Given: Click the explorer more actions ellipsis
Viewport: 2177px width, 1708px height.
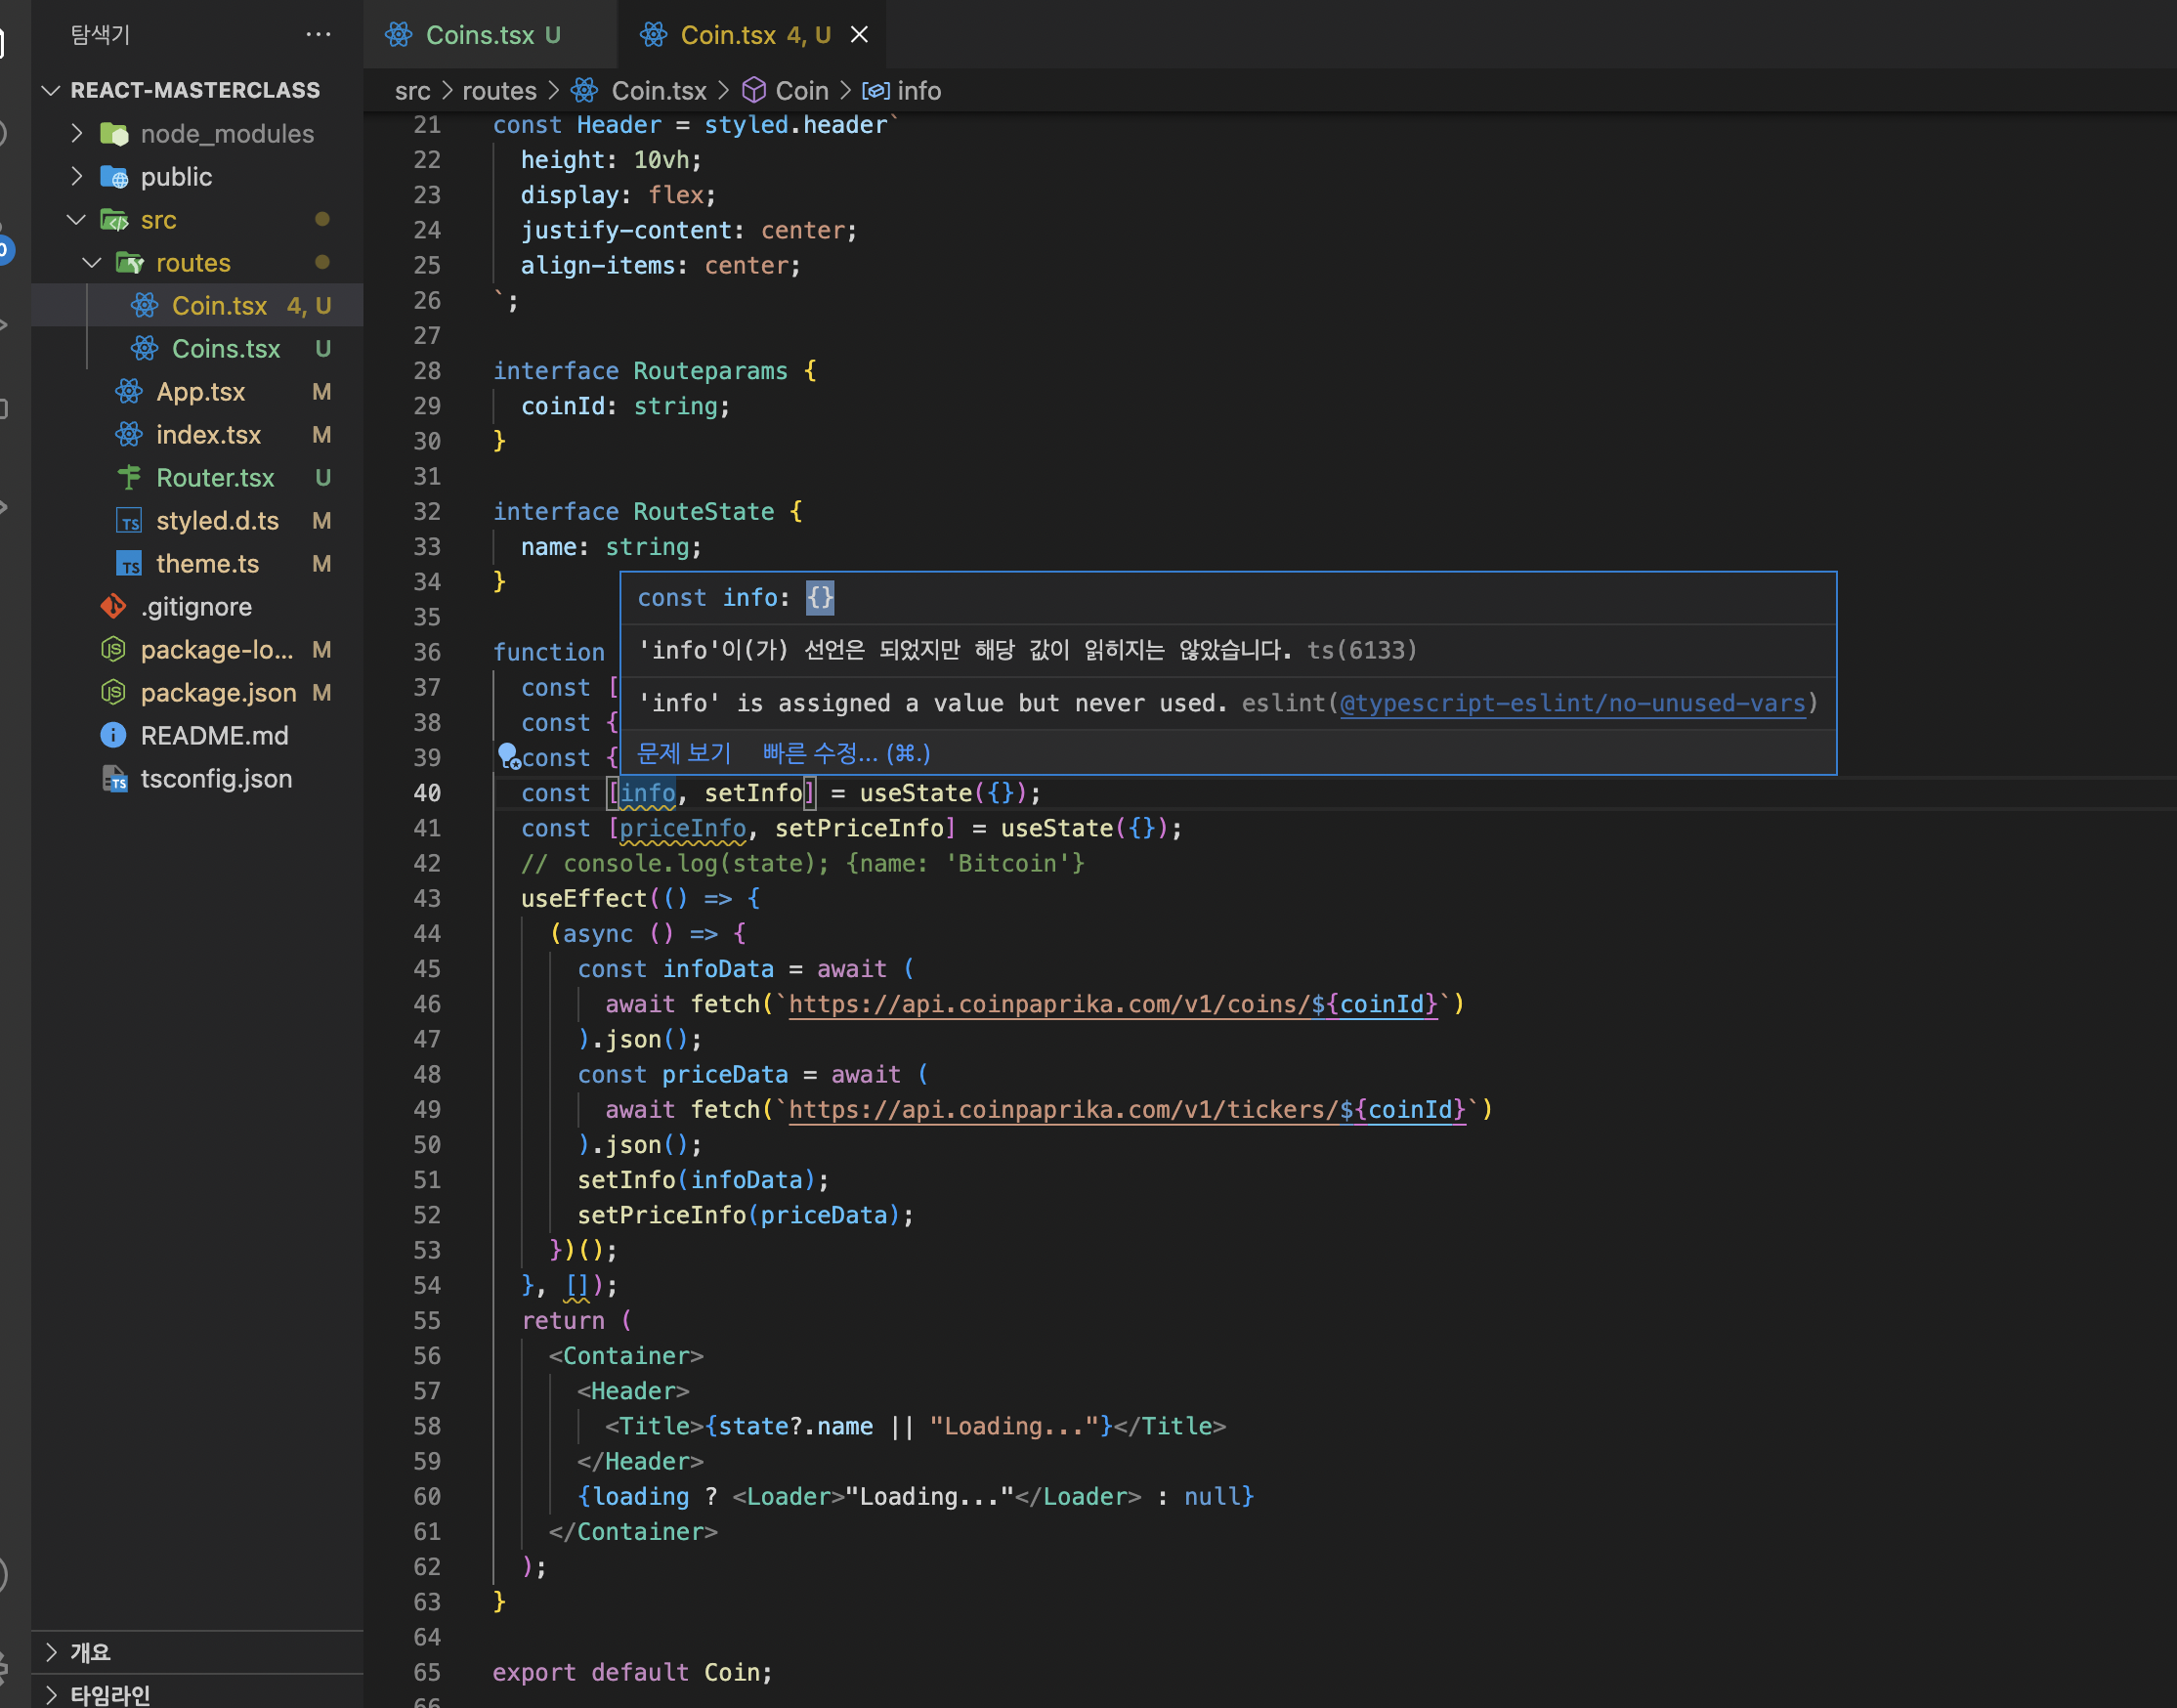Looking at the screenshot, I should coord(318,35).
